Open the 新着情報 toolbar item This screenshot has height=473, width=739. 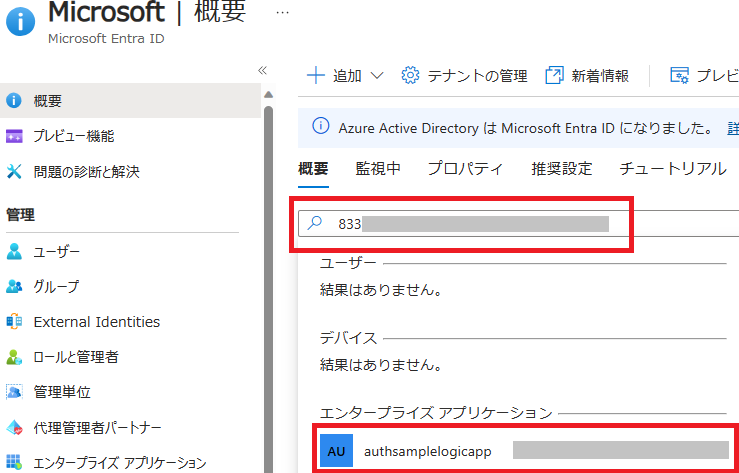click(x=587, y=76)
